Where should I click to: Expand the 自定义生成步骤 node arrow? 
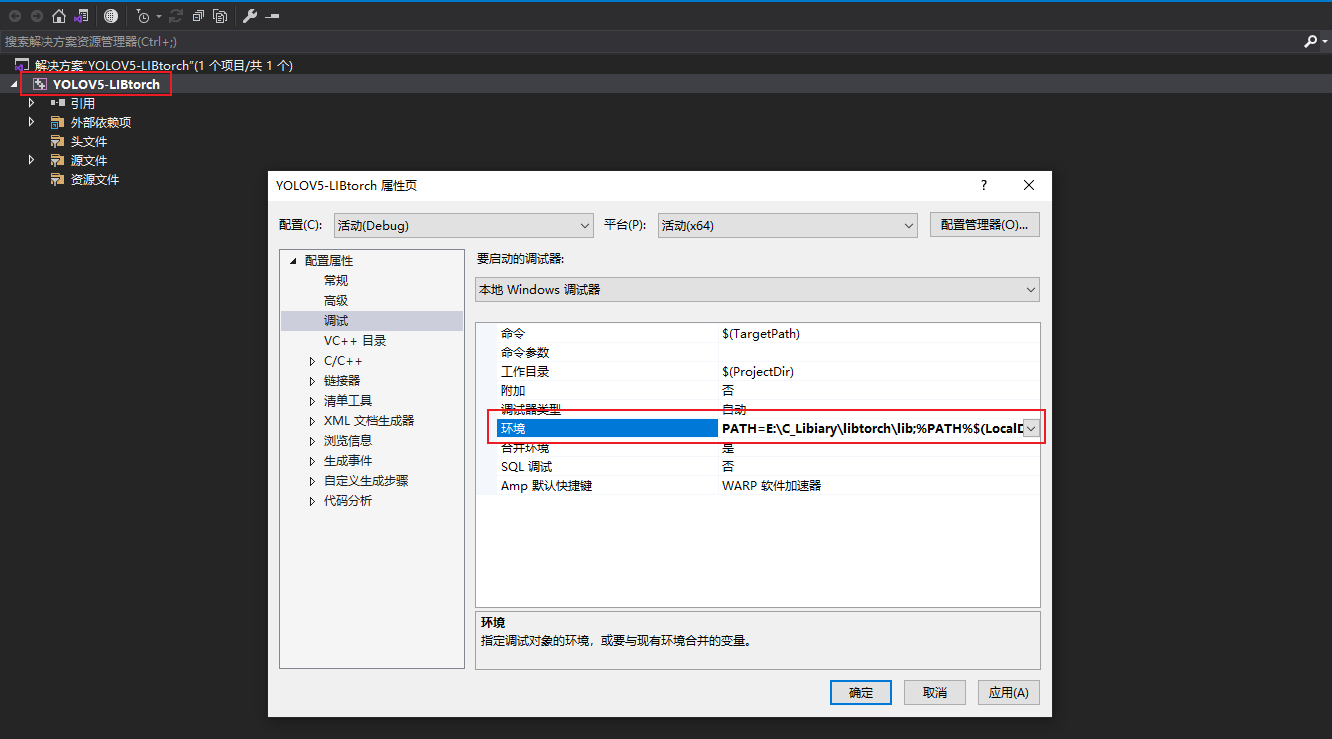[x=312, y=481]
